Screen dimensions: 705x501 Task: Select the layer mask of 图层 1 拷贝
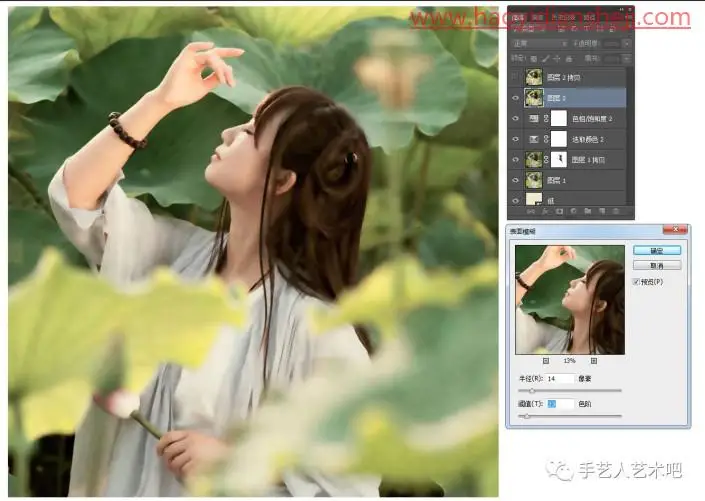(x=559, y=160)
